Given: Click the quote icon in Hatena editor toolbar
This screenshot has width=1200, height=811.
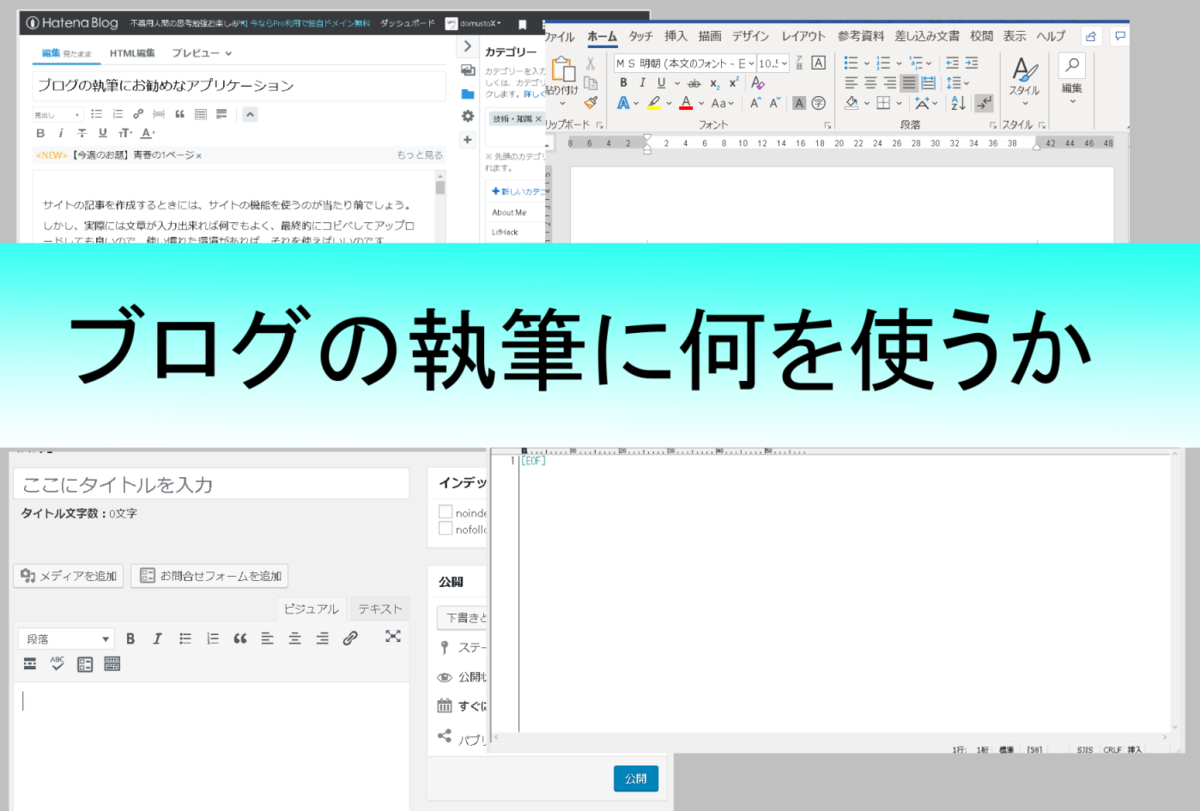Looking at the screenshot, I should [x=180, y=115].
